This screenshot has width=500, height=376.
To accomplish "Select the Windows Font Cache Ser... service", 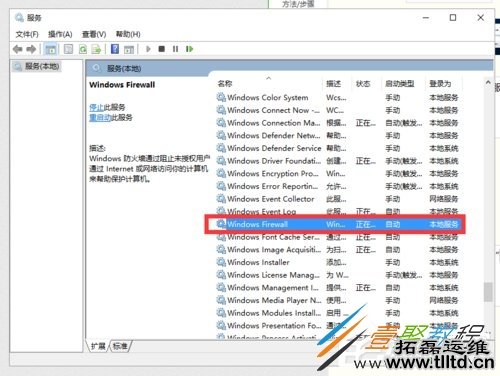I will [x=338, y=237].
